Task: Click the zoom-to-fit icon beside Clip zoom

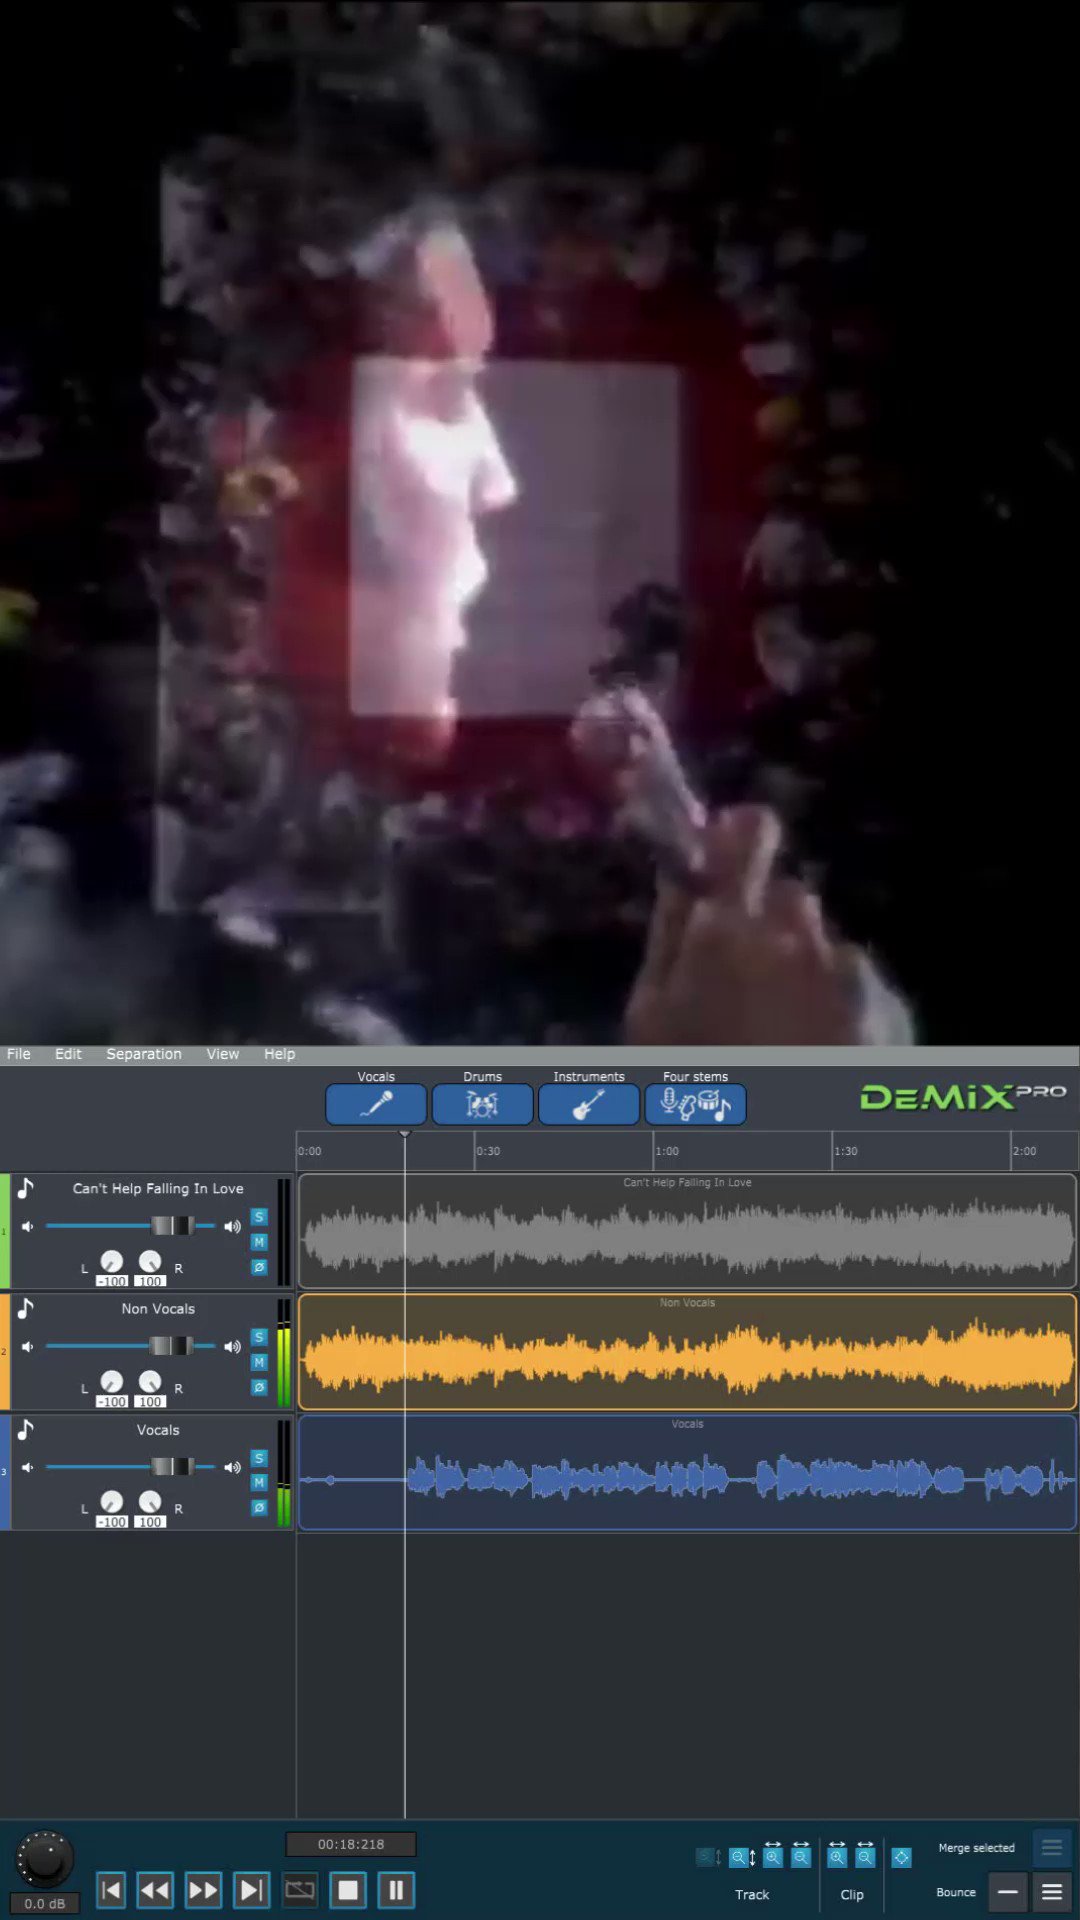Action: 901,1857
